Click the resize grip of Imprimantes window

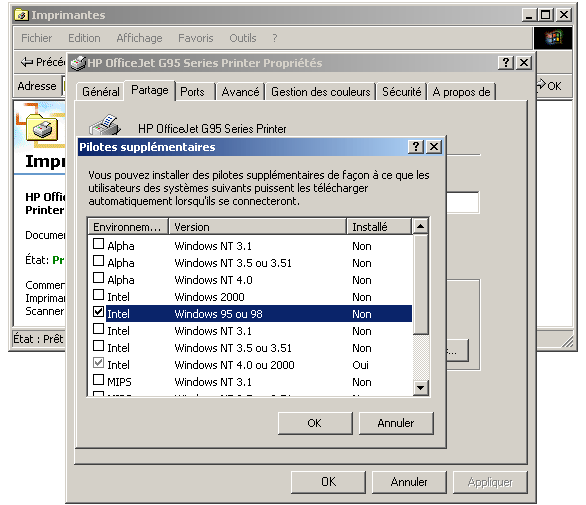[567, 341]
